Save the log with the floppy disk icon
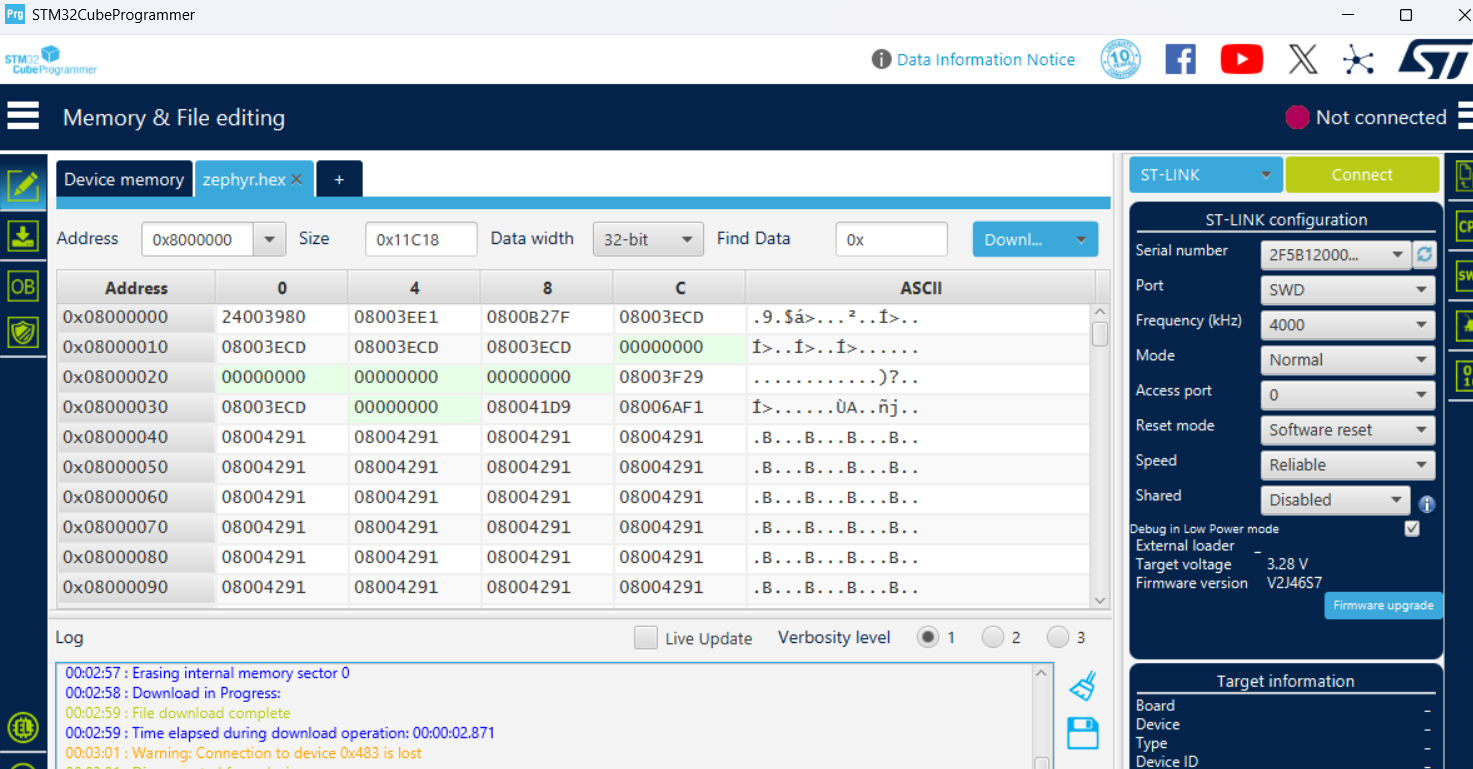1473x769 pixels. [x=1083, y=733]
